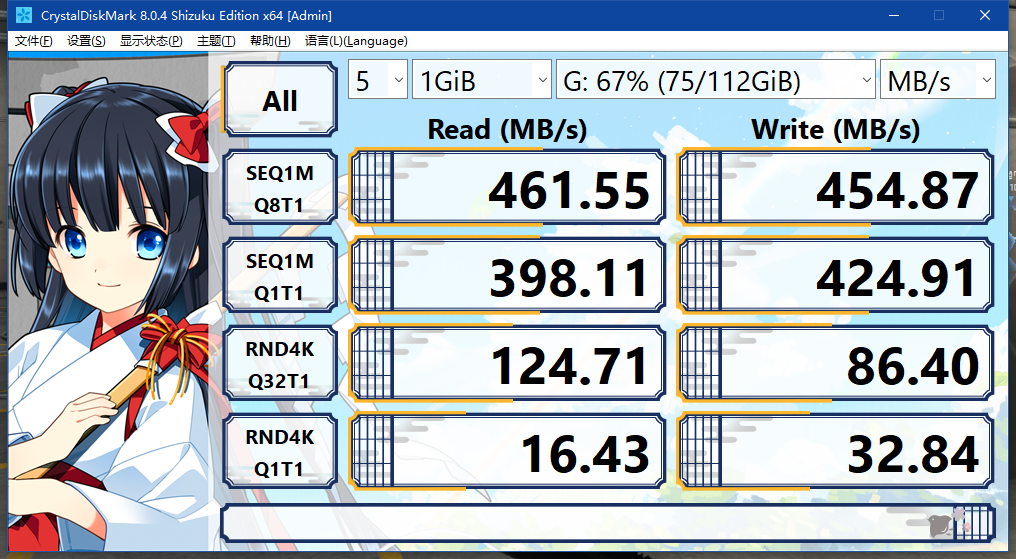
Task: Click RND4K Q1T1 read value 16.43
Action: click(x=507, y=452)
